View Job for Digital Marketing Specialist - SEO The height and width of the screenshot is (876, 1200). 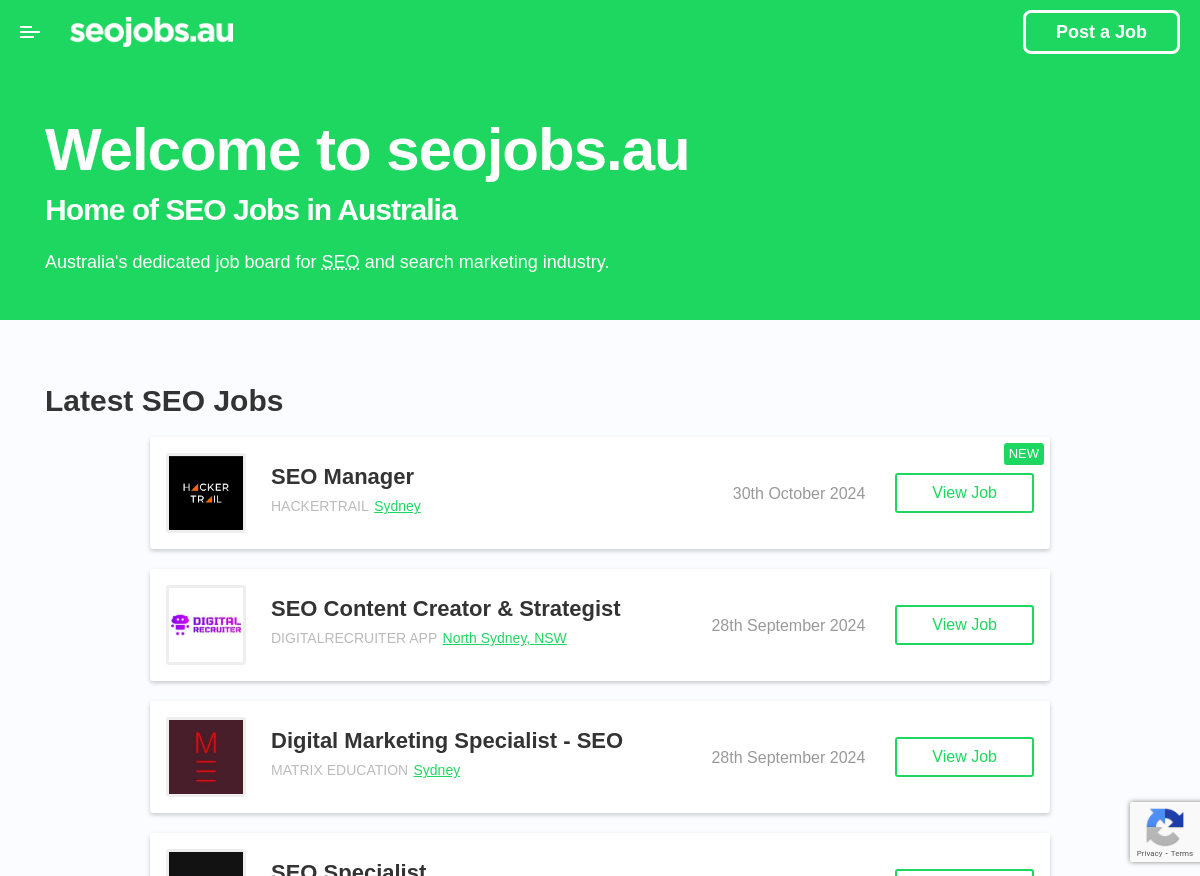(x=964, y=757)
